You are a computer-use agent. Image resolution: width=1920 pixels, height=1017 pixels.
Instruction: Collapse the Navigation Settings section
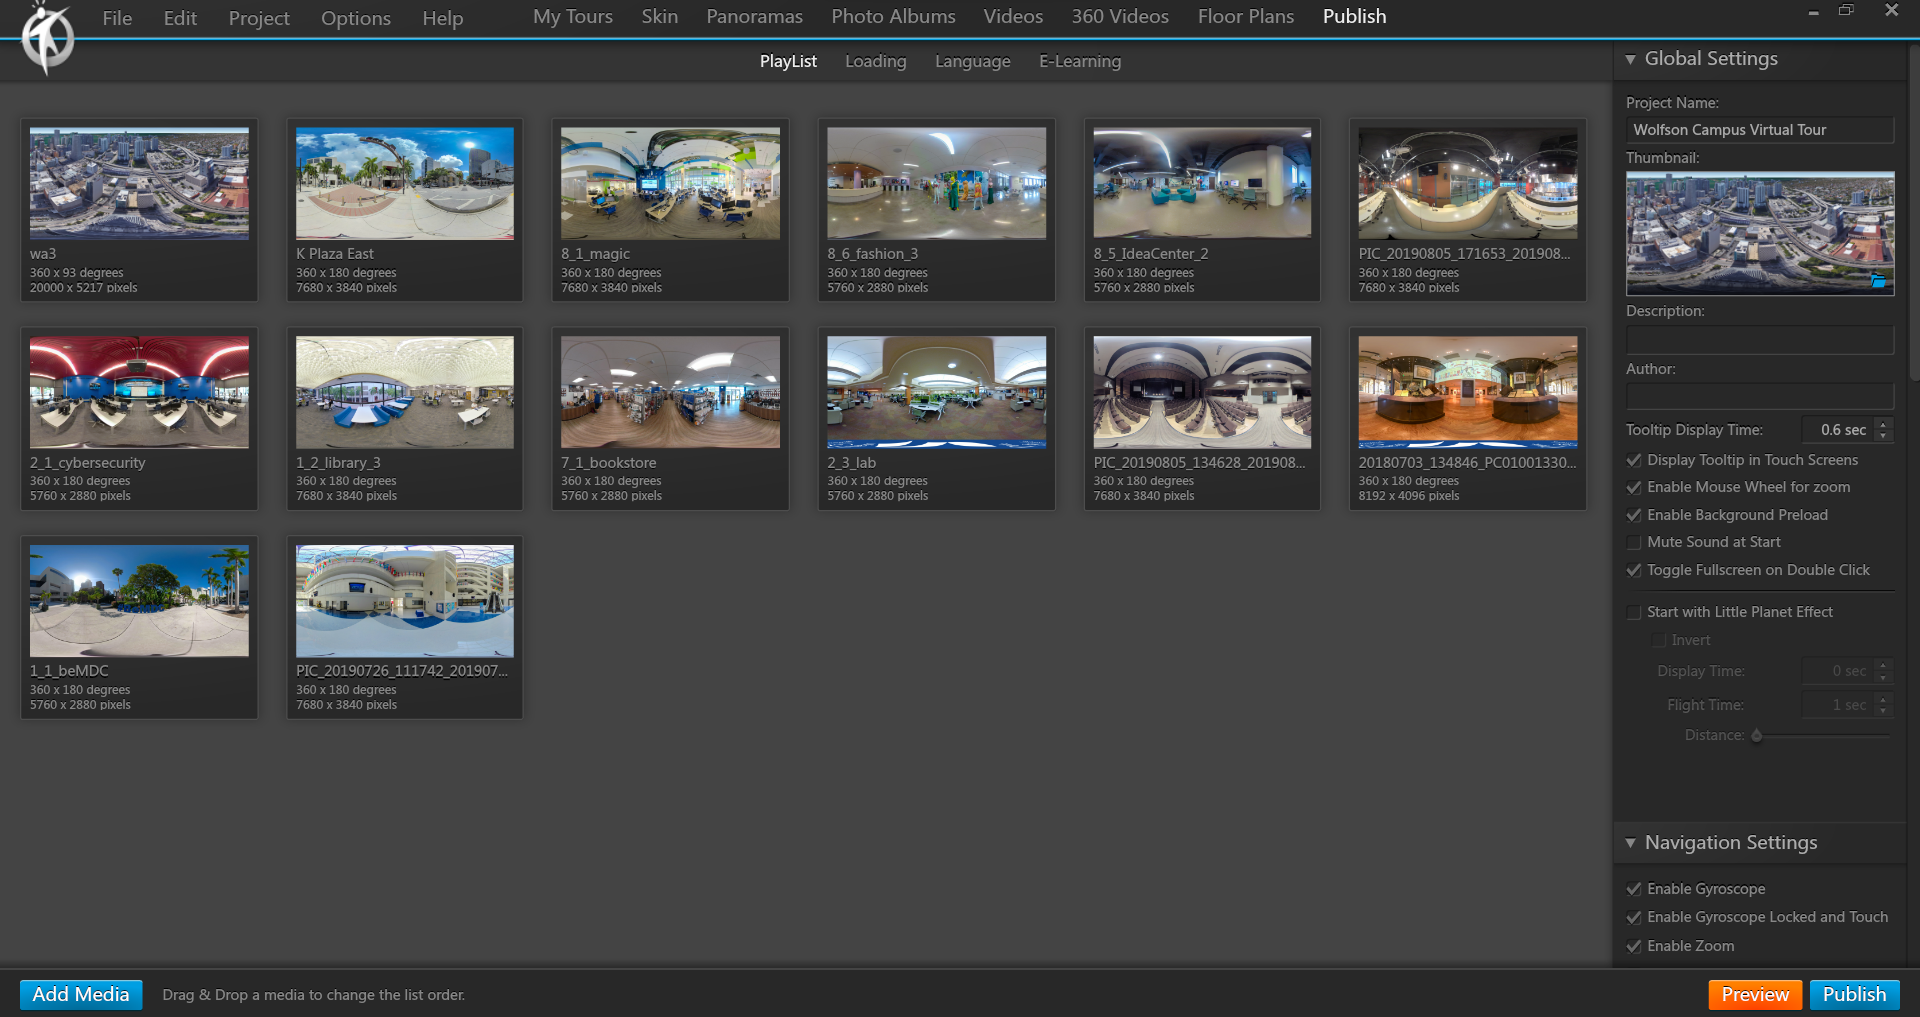coord(1631,843)
